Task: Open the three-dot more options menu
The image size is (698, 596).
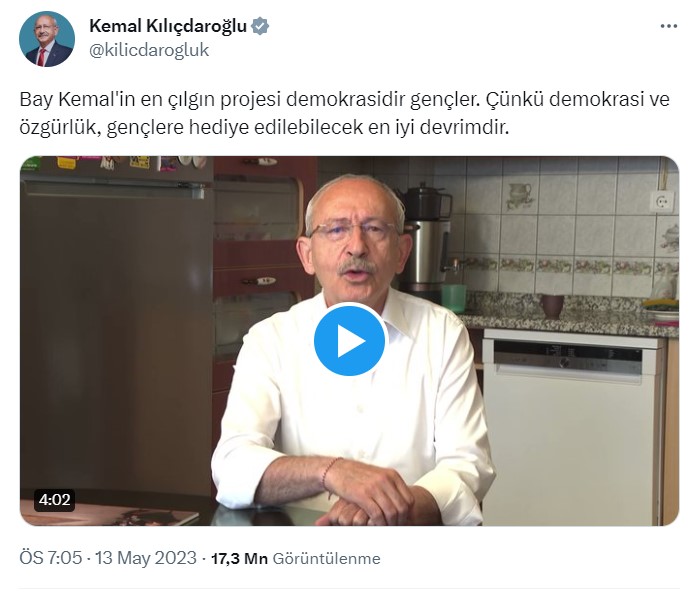Action: [669, 27]
